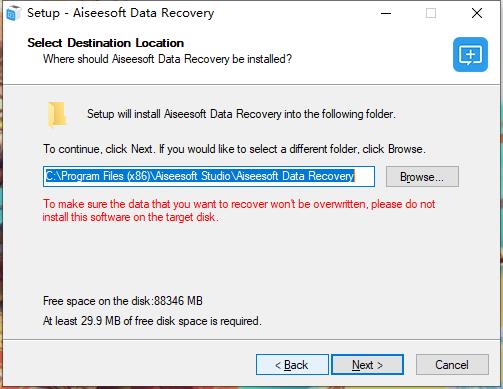Click the 'Setup - Aiseesoft Data Recovery' window title
Screen dimensions: 503x389
pos(120,13)
